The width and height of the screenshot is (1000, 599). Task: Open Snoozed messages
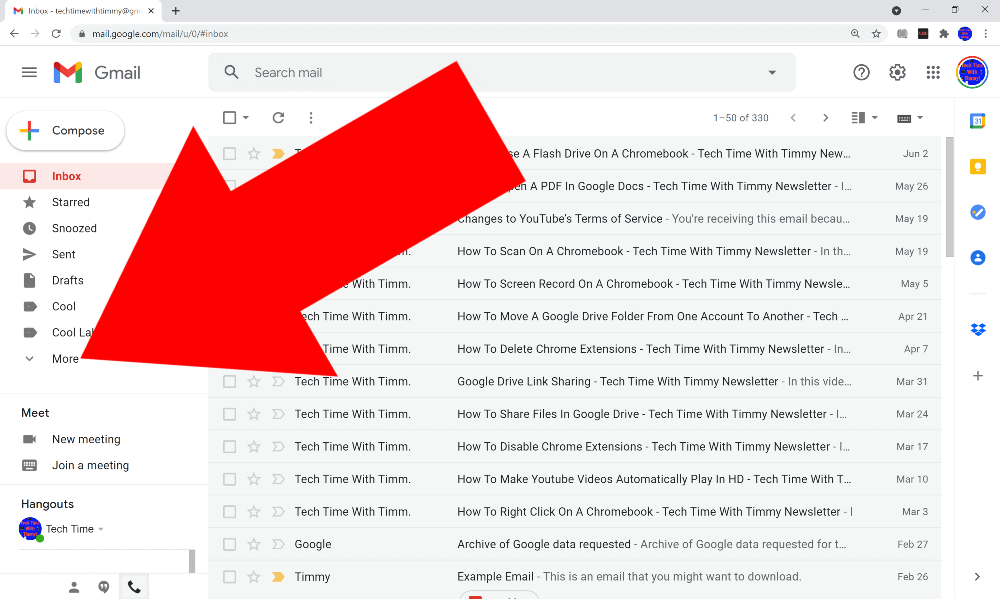[74, 228]
